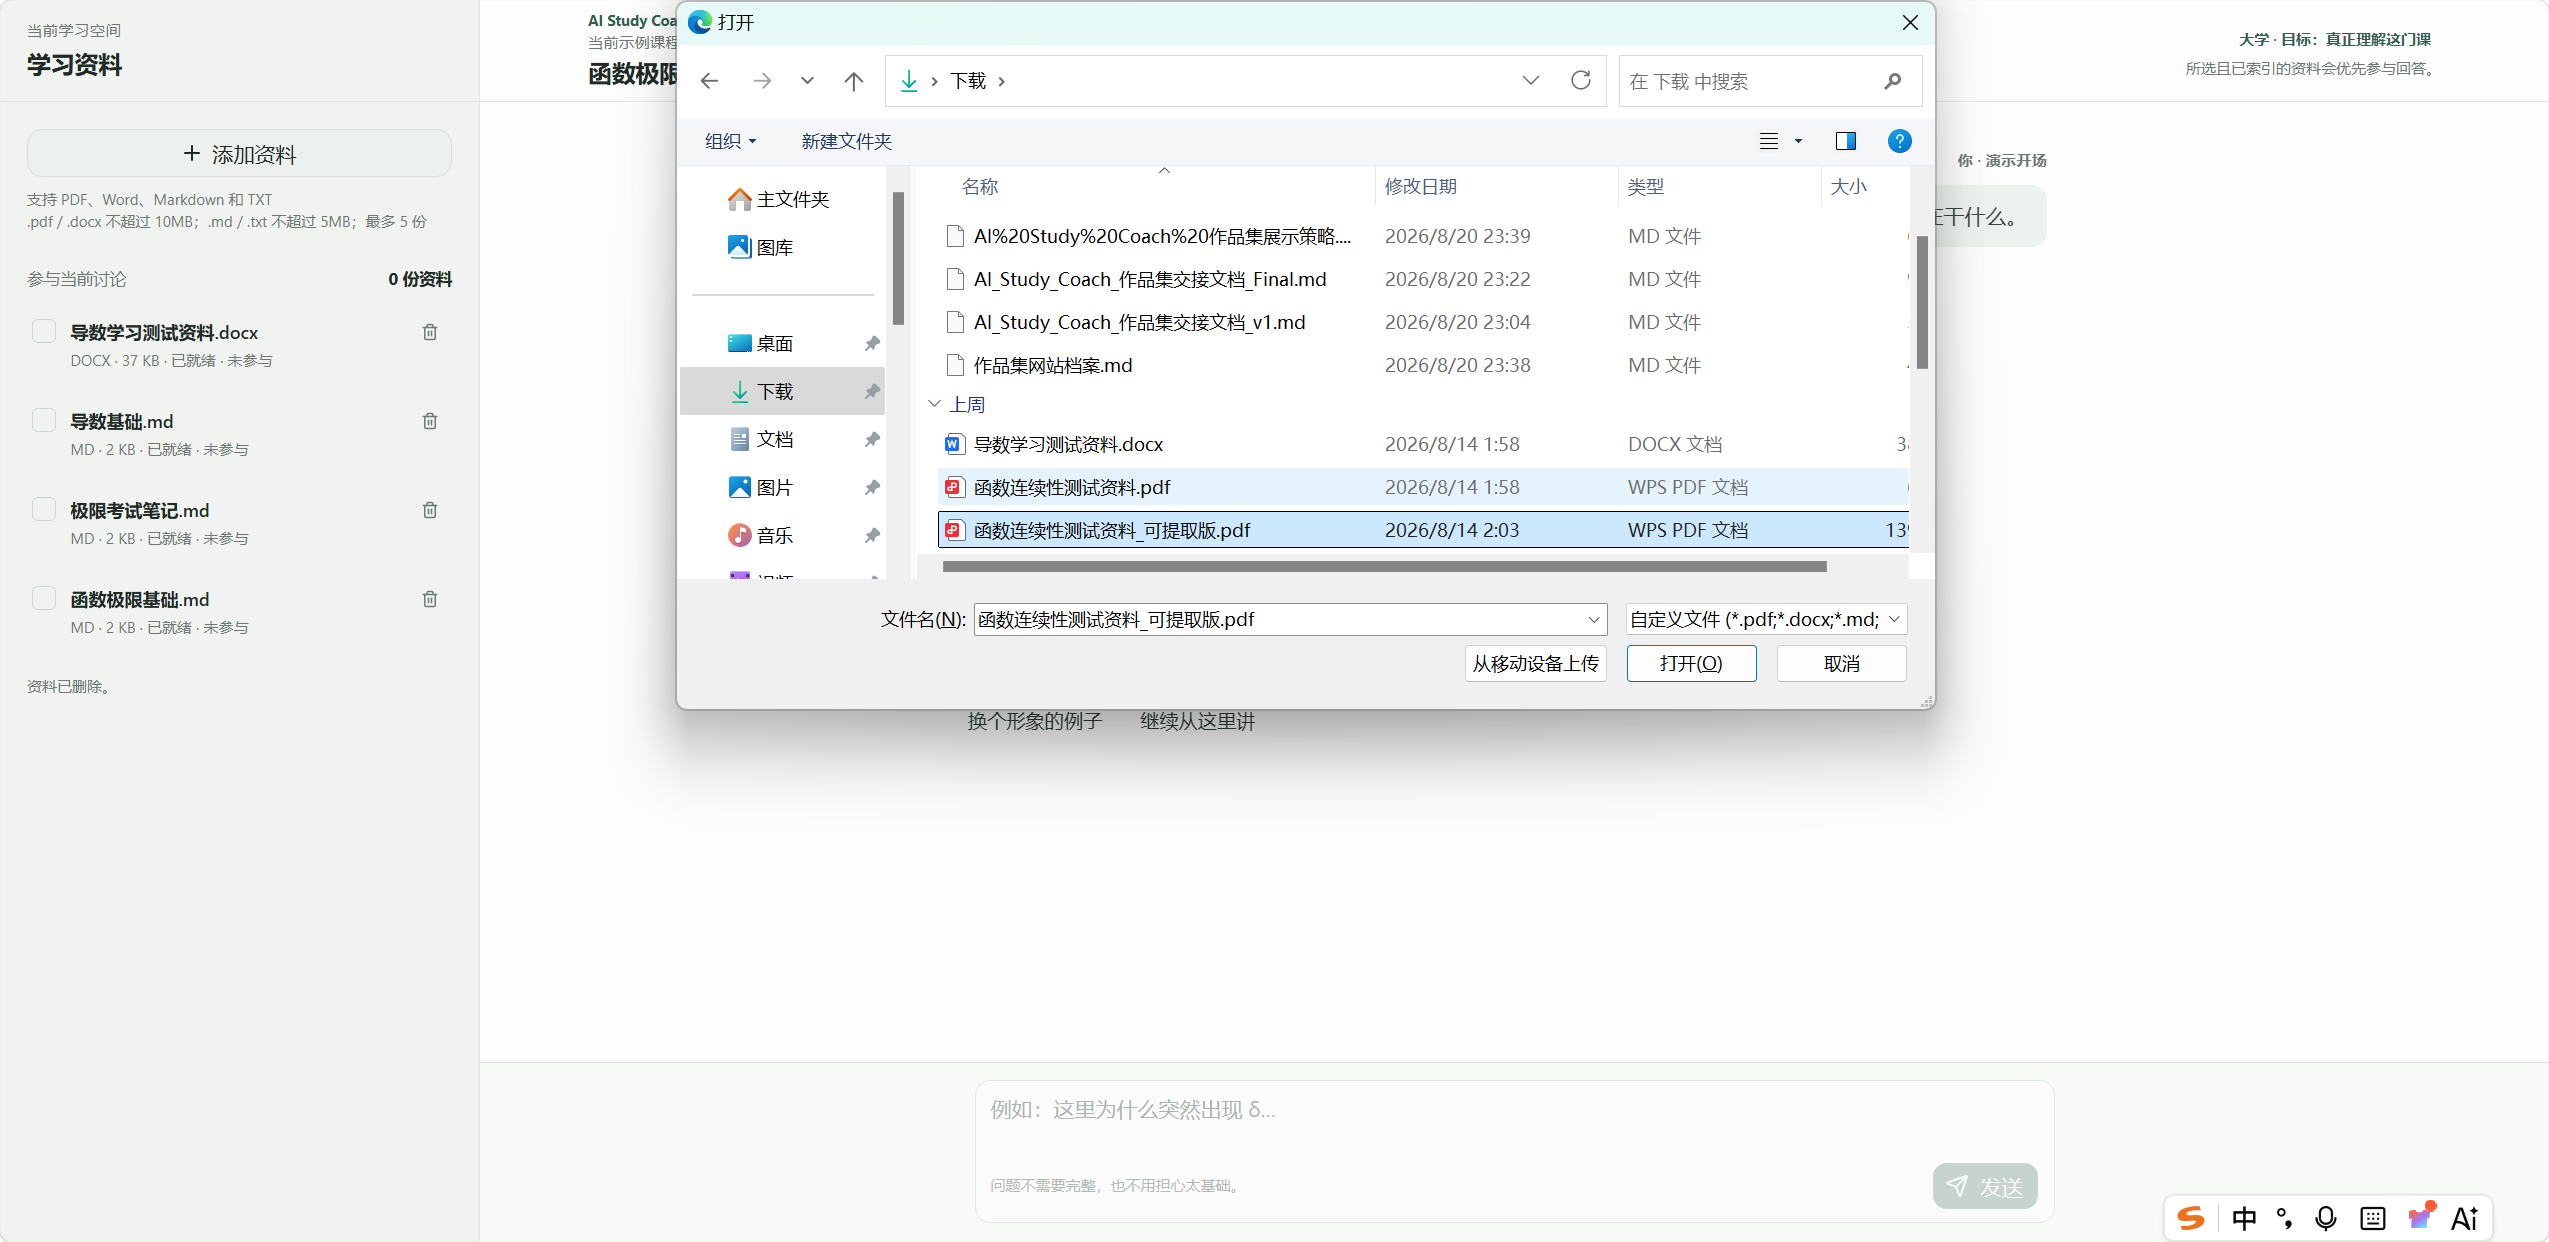Remove 函数极限基础.md via trash icon

430,599
